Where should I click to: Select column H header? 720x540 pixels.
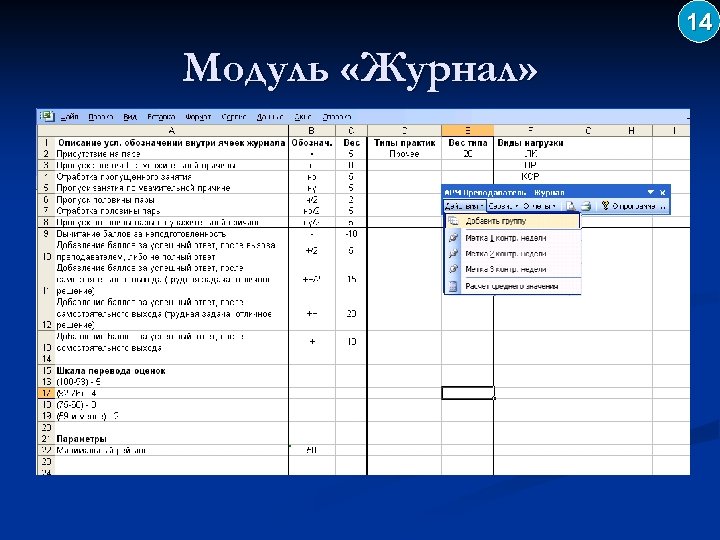click(x=631, y=130)
